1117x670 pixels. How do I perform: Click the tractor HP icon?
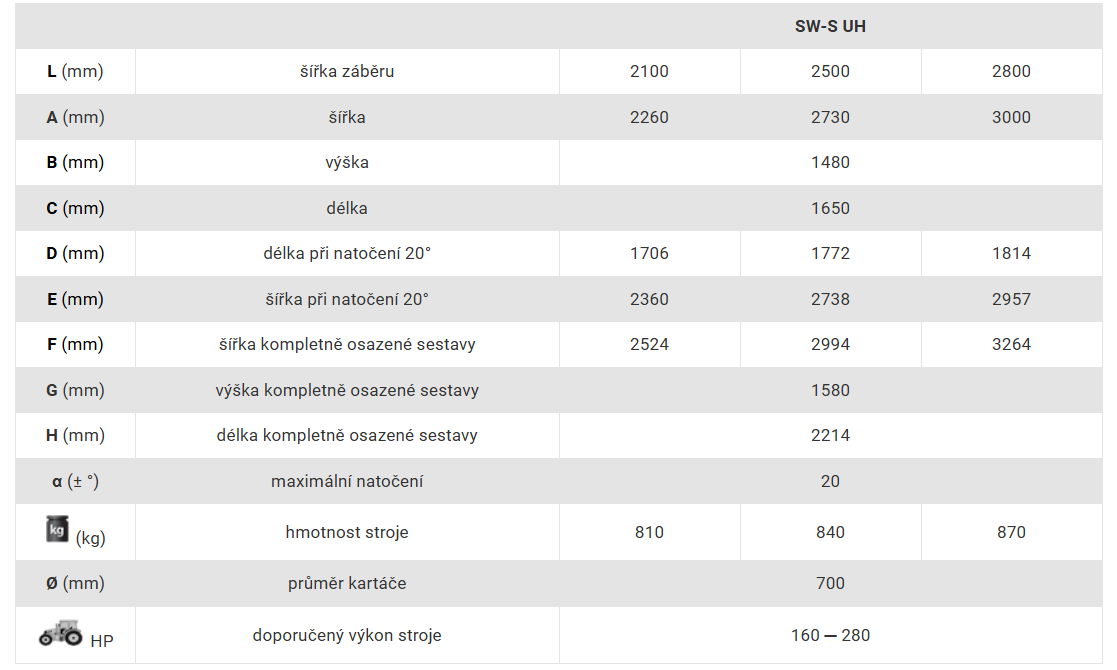61,632
